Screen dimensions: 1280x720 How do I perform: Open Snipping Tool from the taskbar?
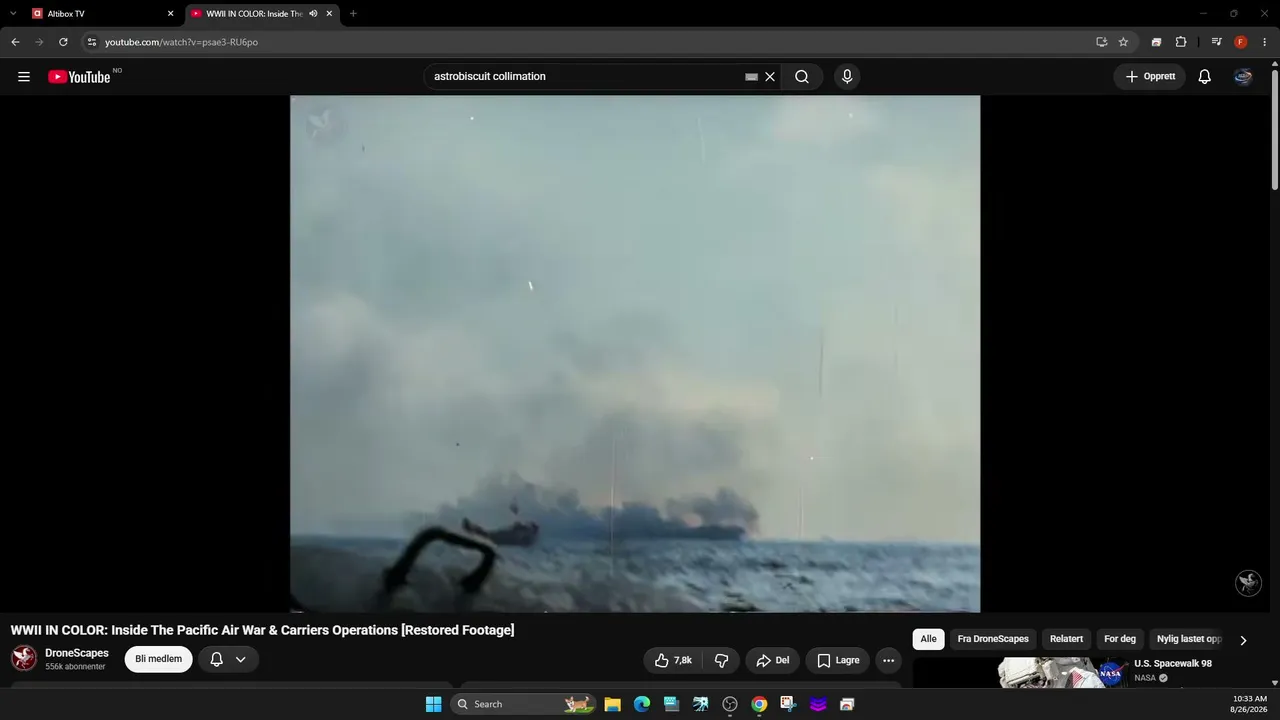tap(788, 704)
